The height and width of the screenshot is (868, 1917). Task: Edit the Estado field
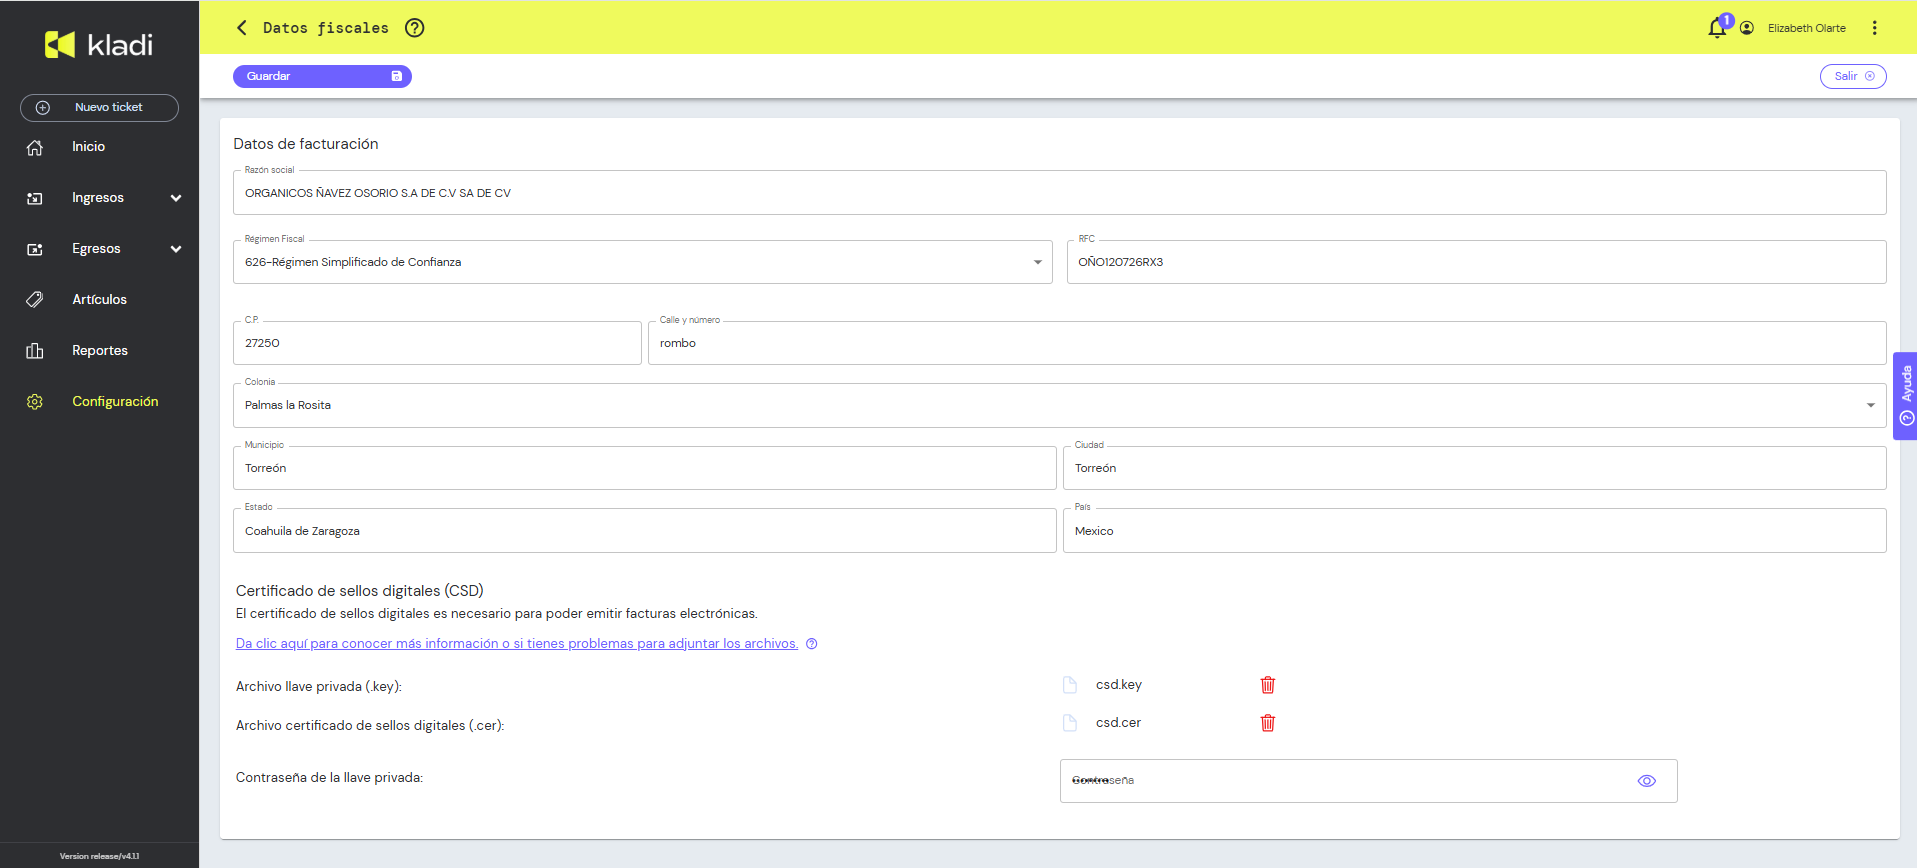[644, 531]
